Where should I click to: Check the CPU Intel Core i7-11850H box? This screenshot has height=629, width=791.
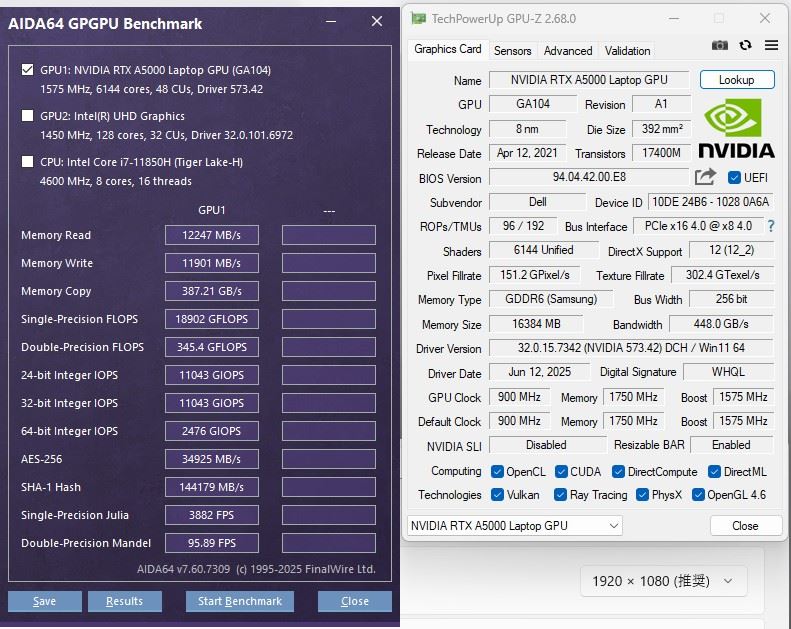pos(28,162)
